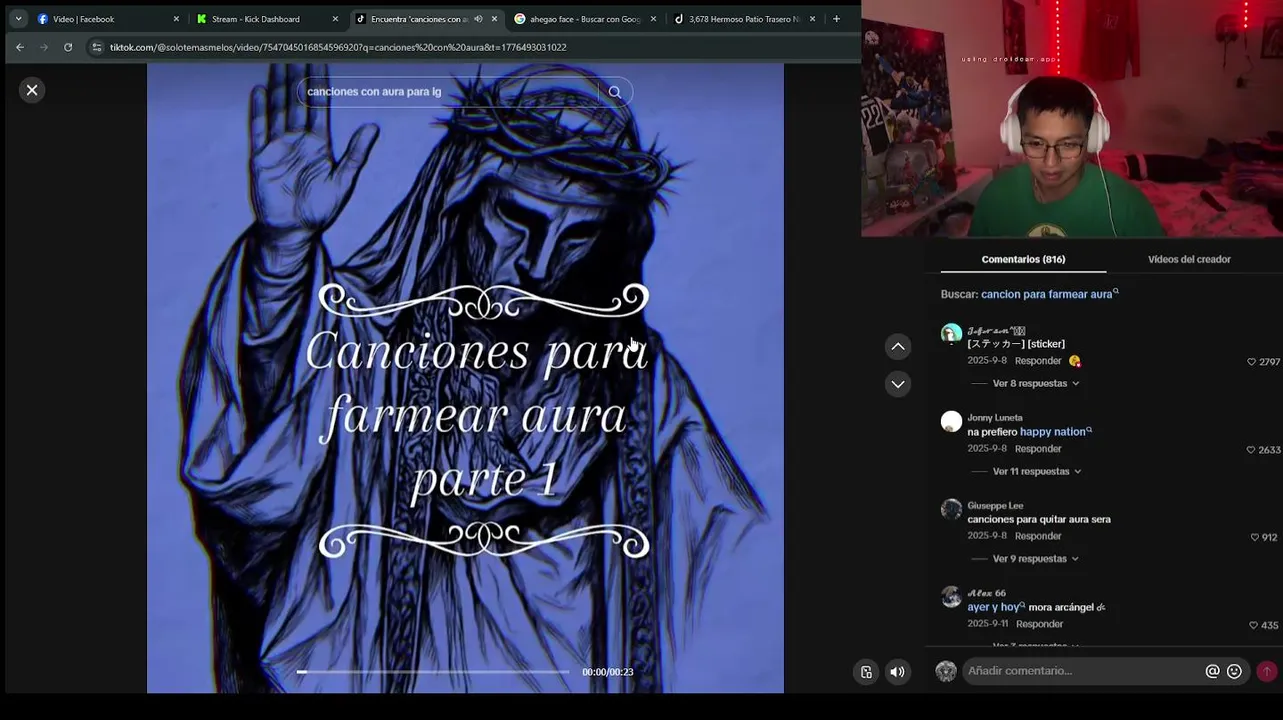Expand 'Ver 11 respuestas' replies
This screenshot has height=720, width=1283.
pyautogui.click(x=1038, y=471)
